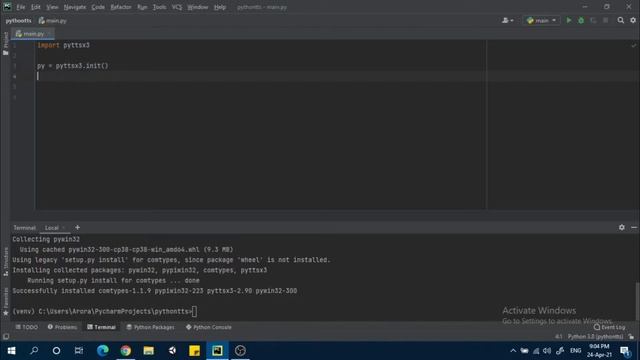Image resolution: width=640 pixels, height=360 pixels.
Task: Click pythontts project breadcrumb
Action: point(18,20)
